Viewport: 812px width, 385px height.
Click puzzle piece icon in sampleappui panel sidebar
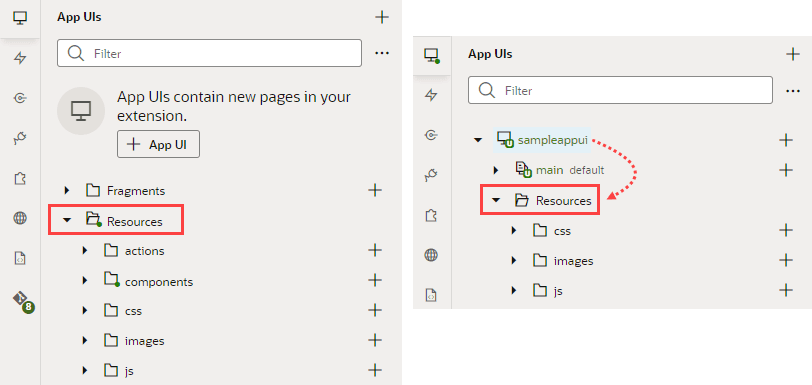click(431, 215)
